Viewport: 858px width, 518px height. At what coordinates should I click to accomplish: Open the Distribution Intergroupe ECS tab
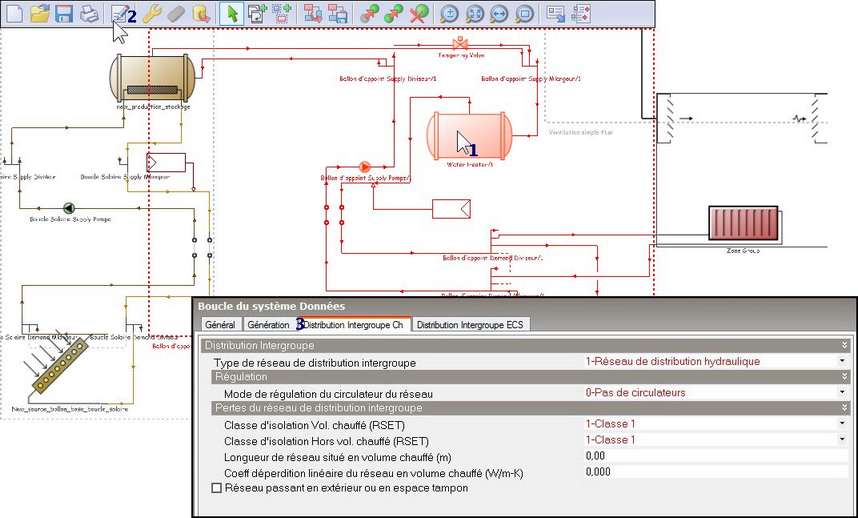(469, 324)
